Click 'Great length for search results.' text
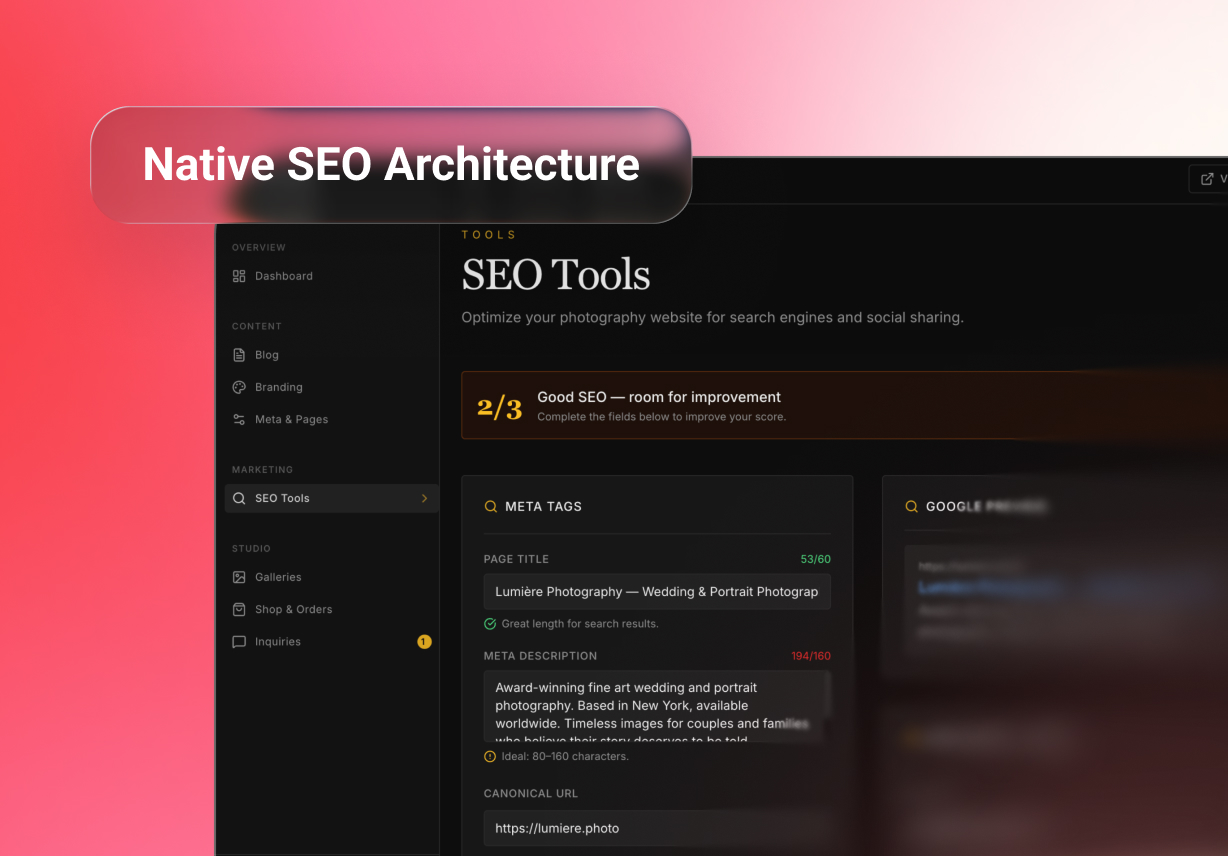The width and height of the screenshot is (1228, 856). [580, 624]
